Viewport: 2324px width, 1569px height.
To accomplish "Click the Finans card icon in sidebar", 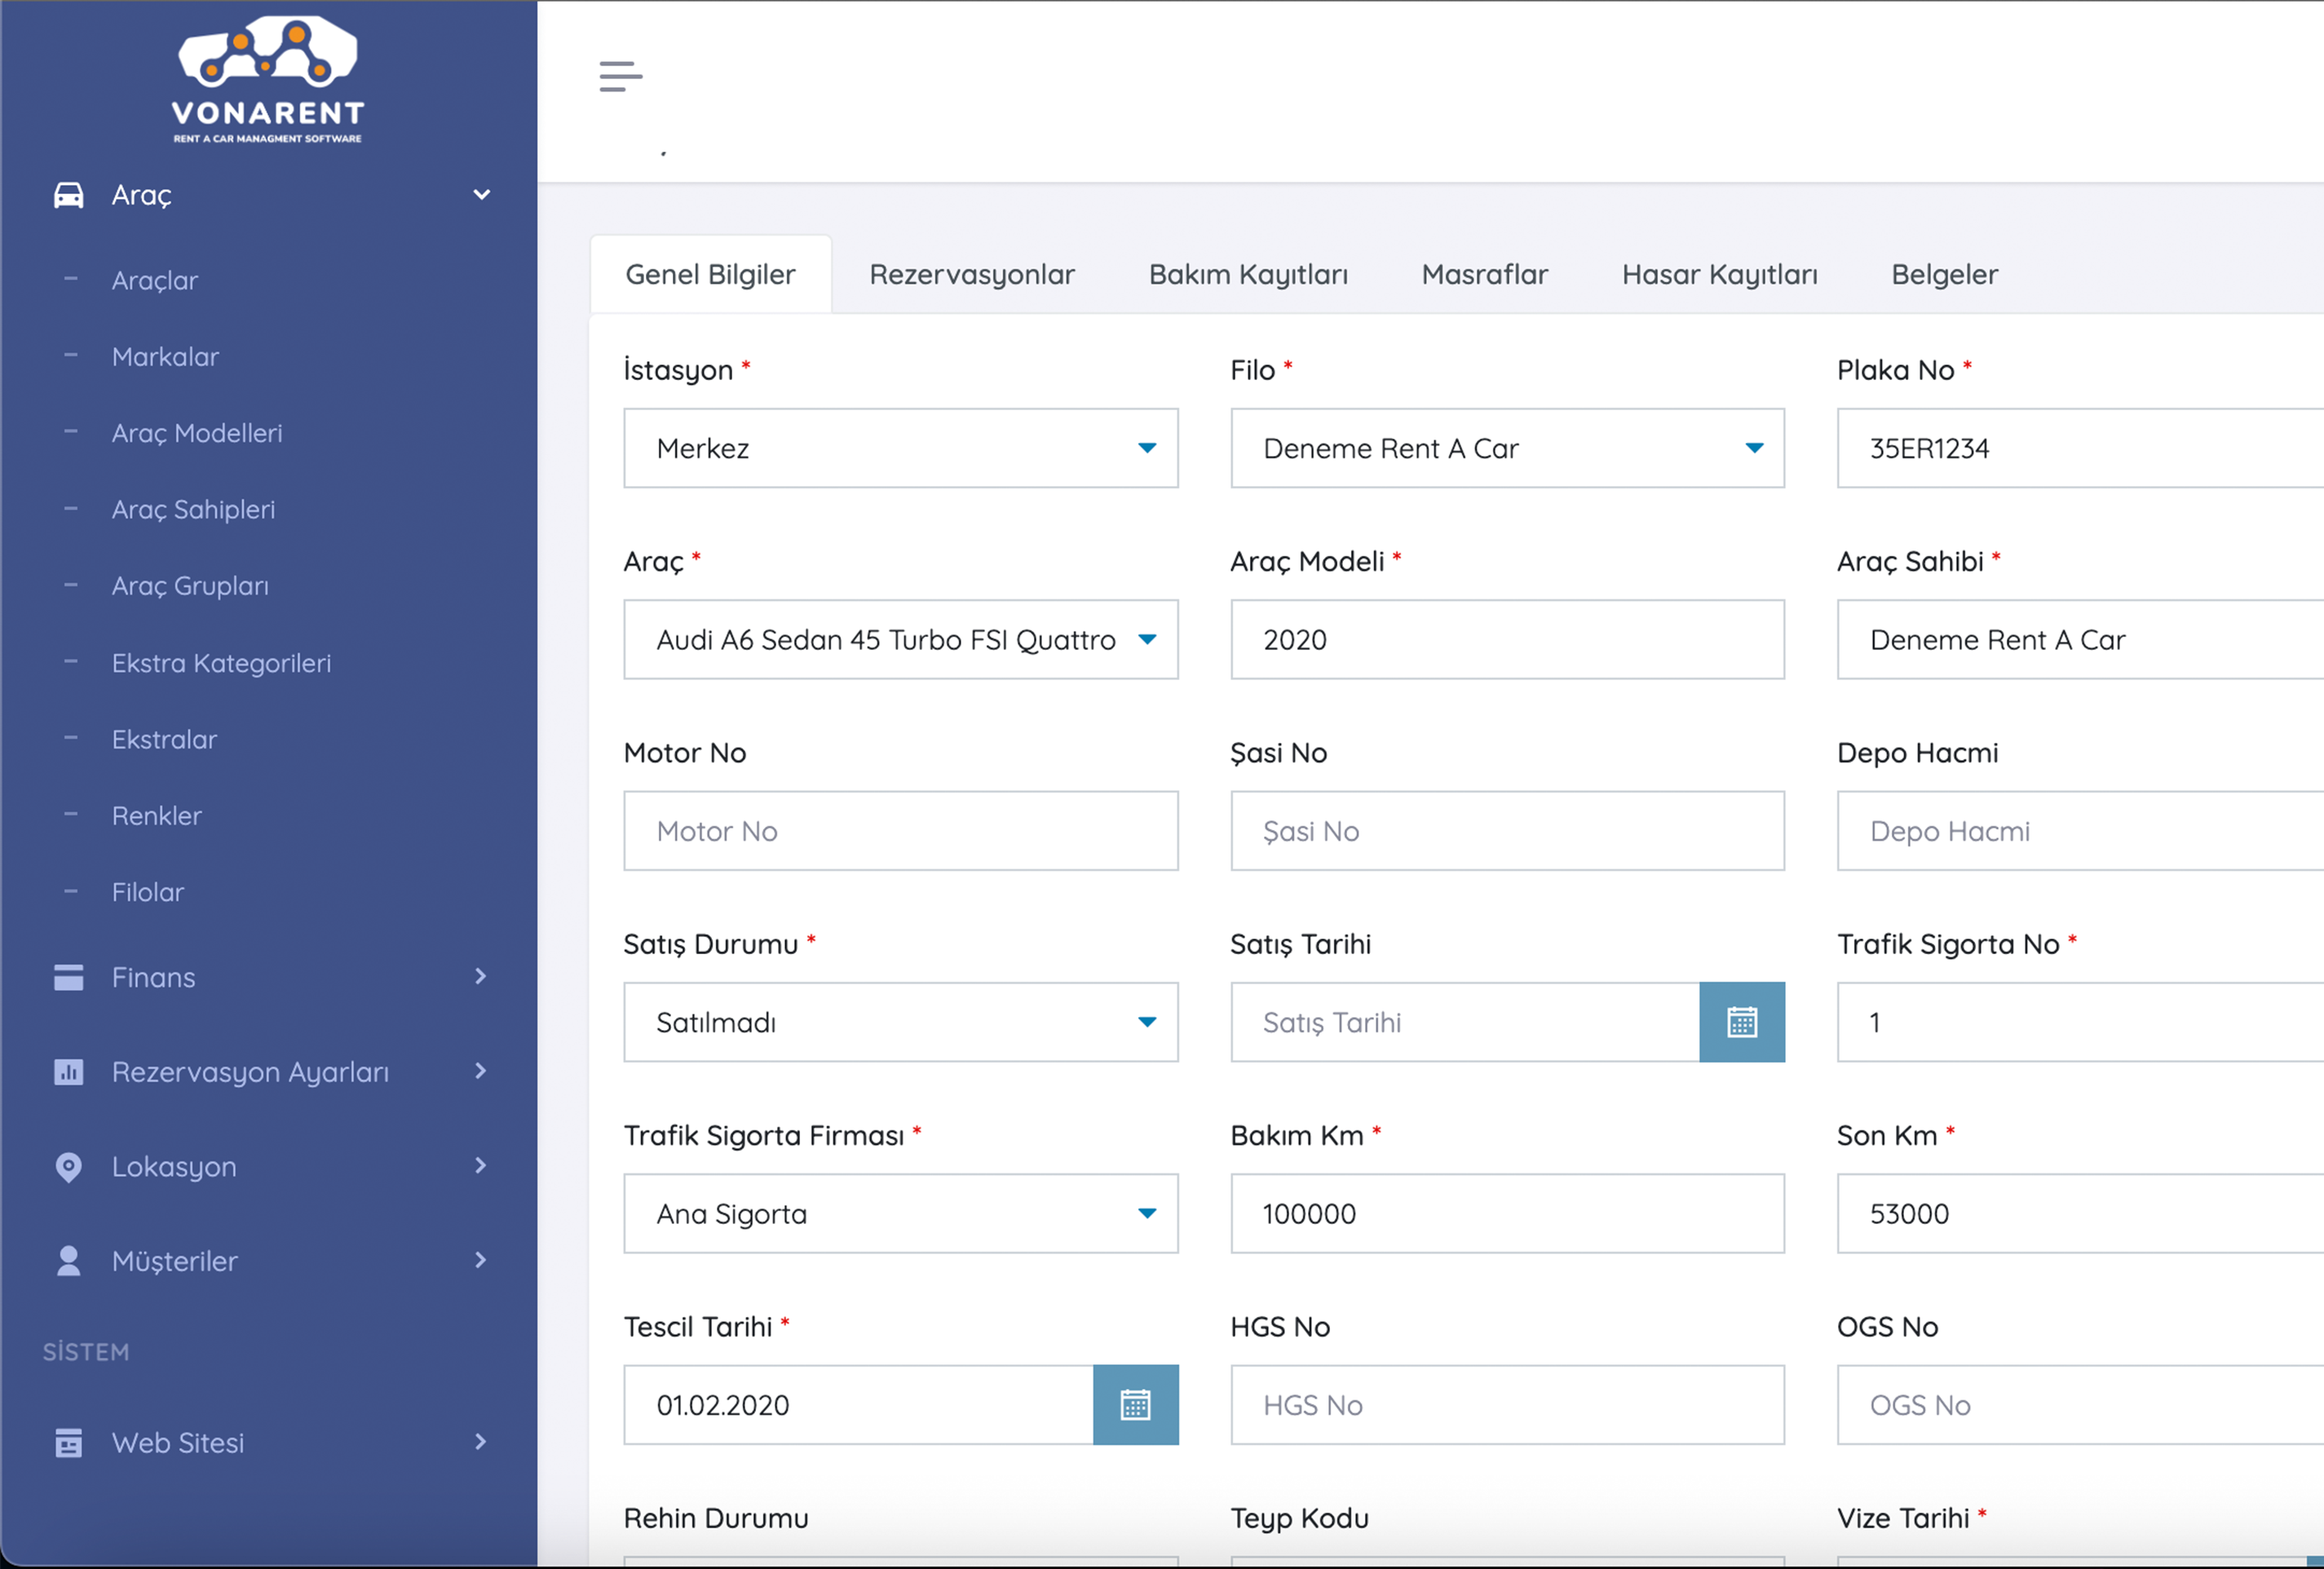I will point(68,977).
